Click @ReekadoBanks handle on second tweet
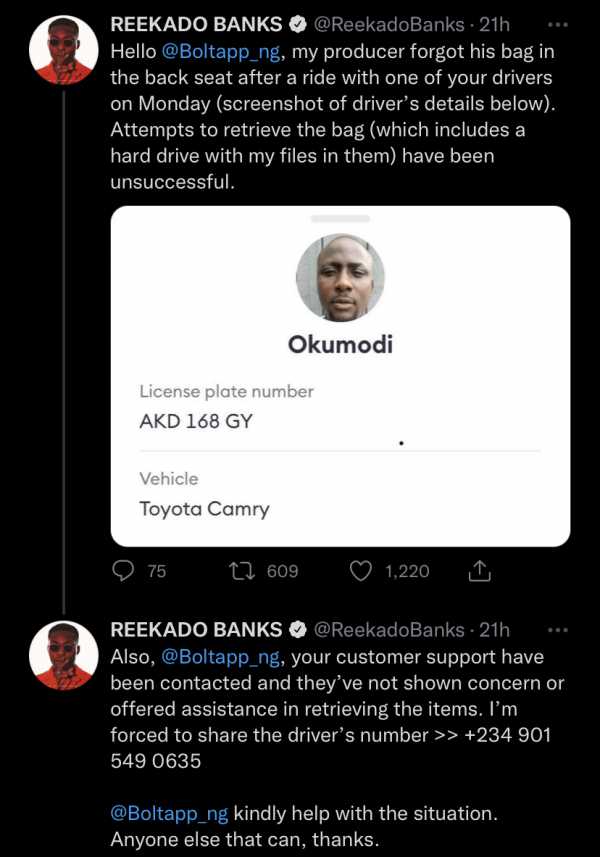The width and height of the screenshot is (600, 857). pyautogui.click(x=389, y=630)
